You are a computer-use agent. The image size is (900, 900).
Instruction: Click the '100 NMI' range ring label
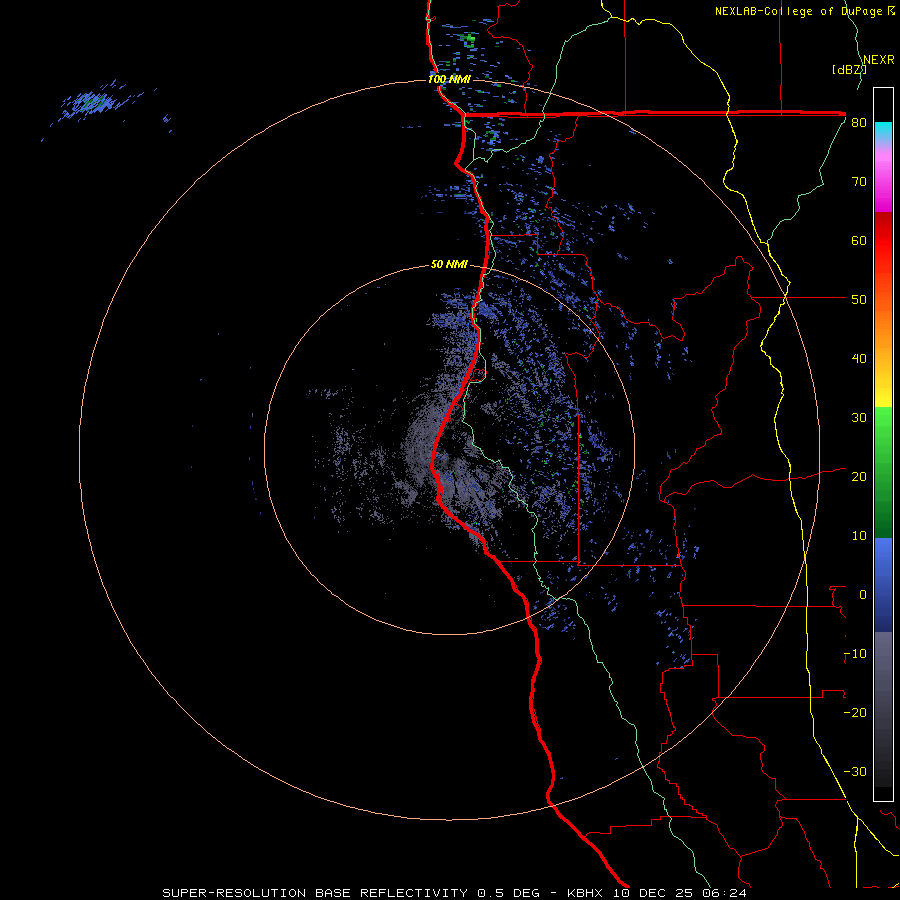coord(449,79)
